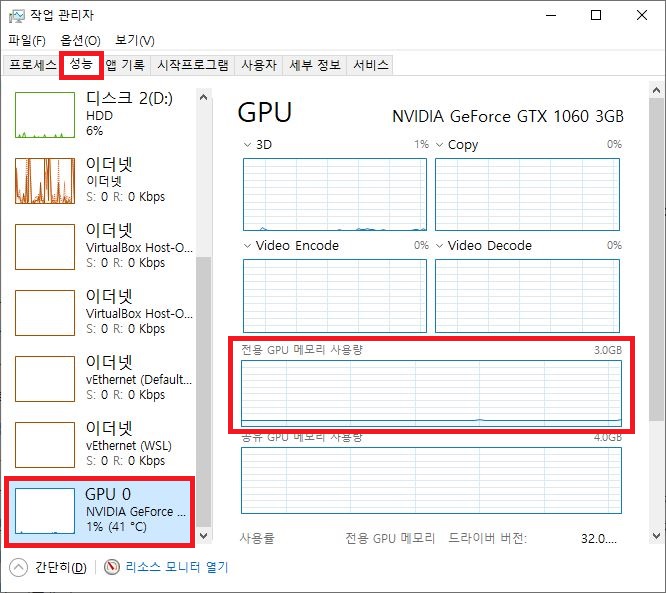Click the 32.0... driver version value
Image resolution: width=666 pixels, height=593 pixels.
[599, 539]
